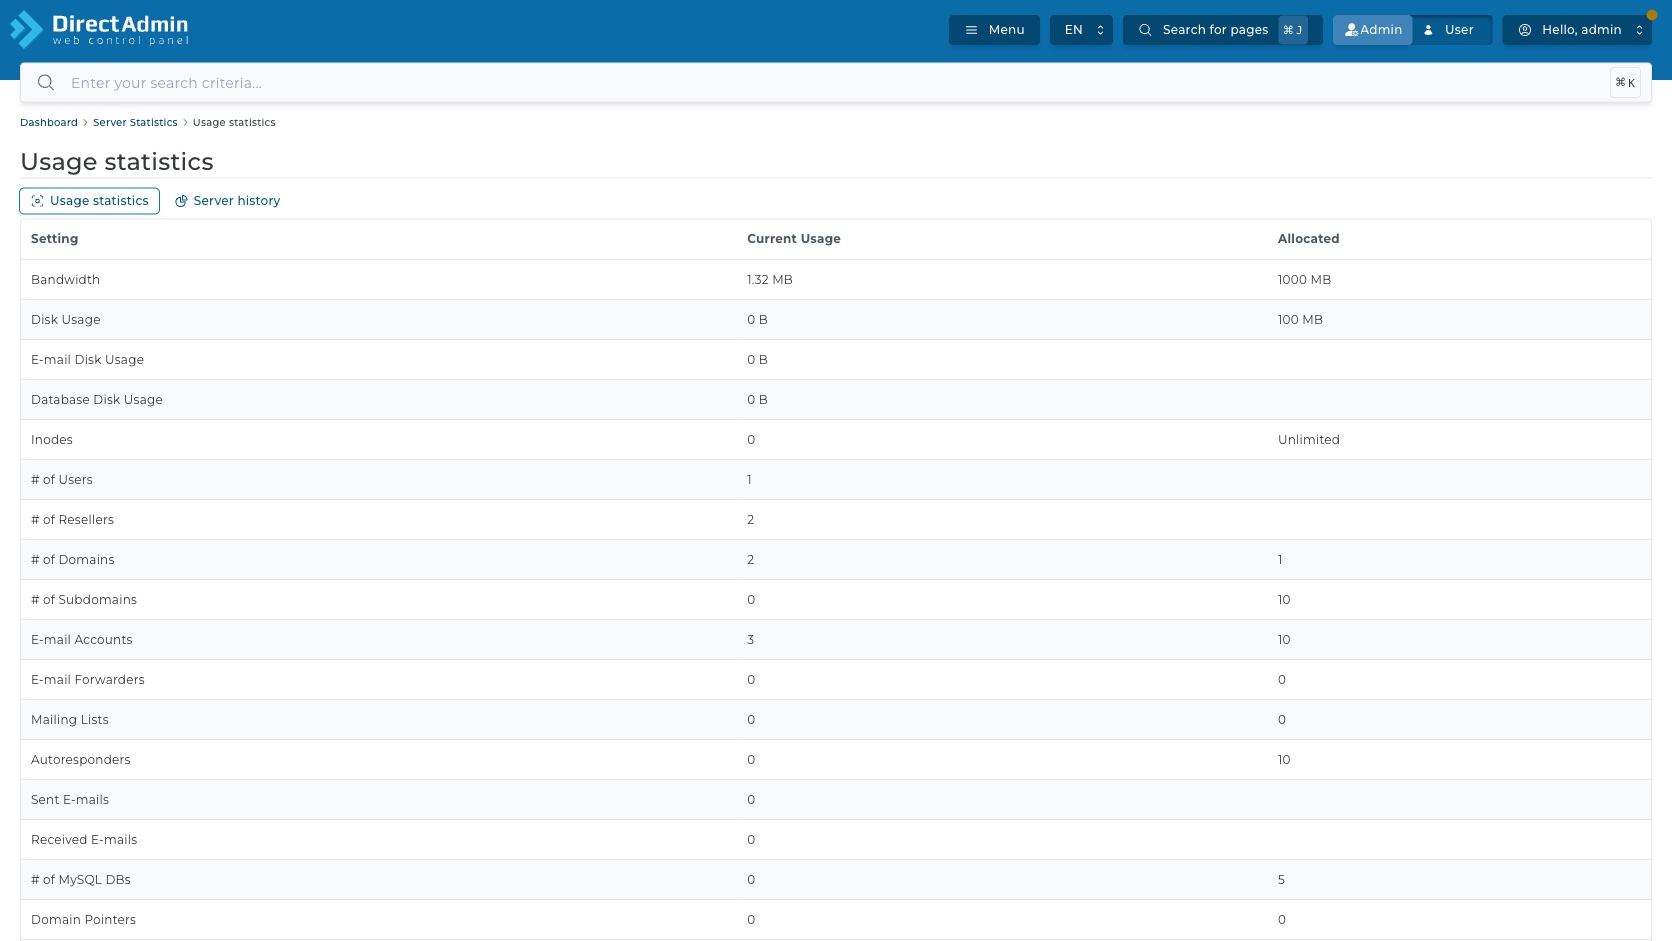Open the Hello, admin account dropdown

[x=1577, y=30]
